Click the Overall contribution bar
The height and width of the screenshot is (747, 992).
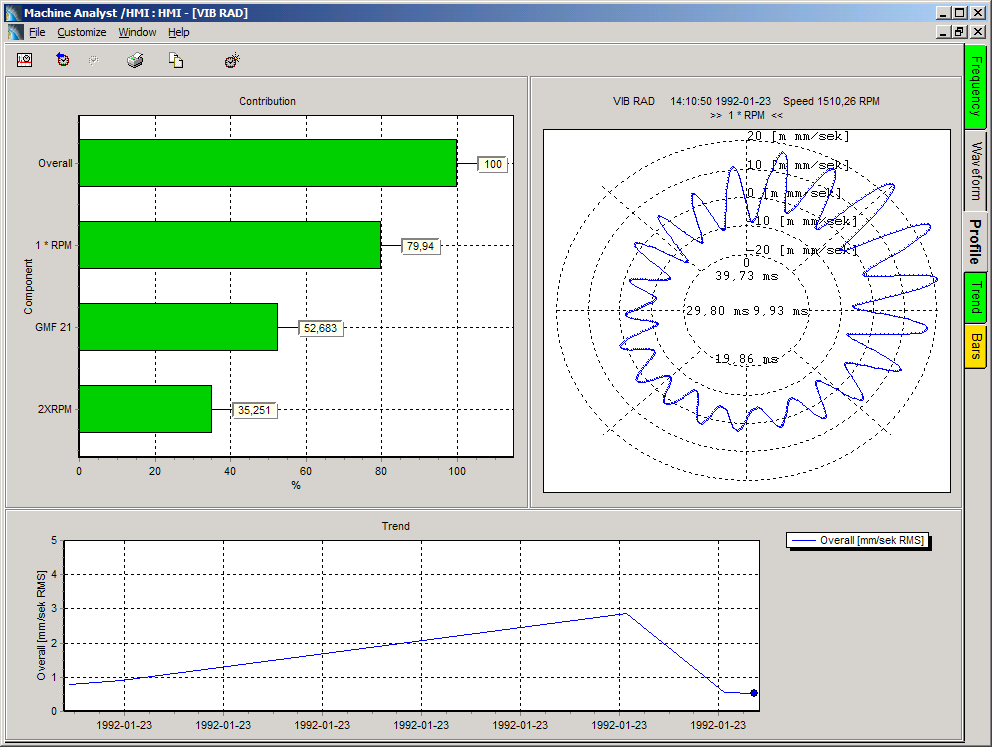[x=268, y=163]
